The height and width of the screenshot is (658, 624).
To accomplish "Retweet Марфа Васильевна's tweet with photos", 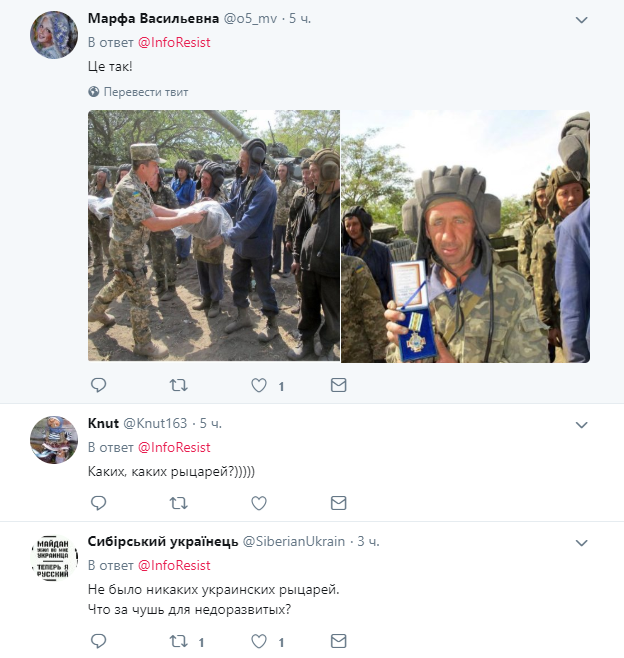I will (x=178, y=385).
